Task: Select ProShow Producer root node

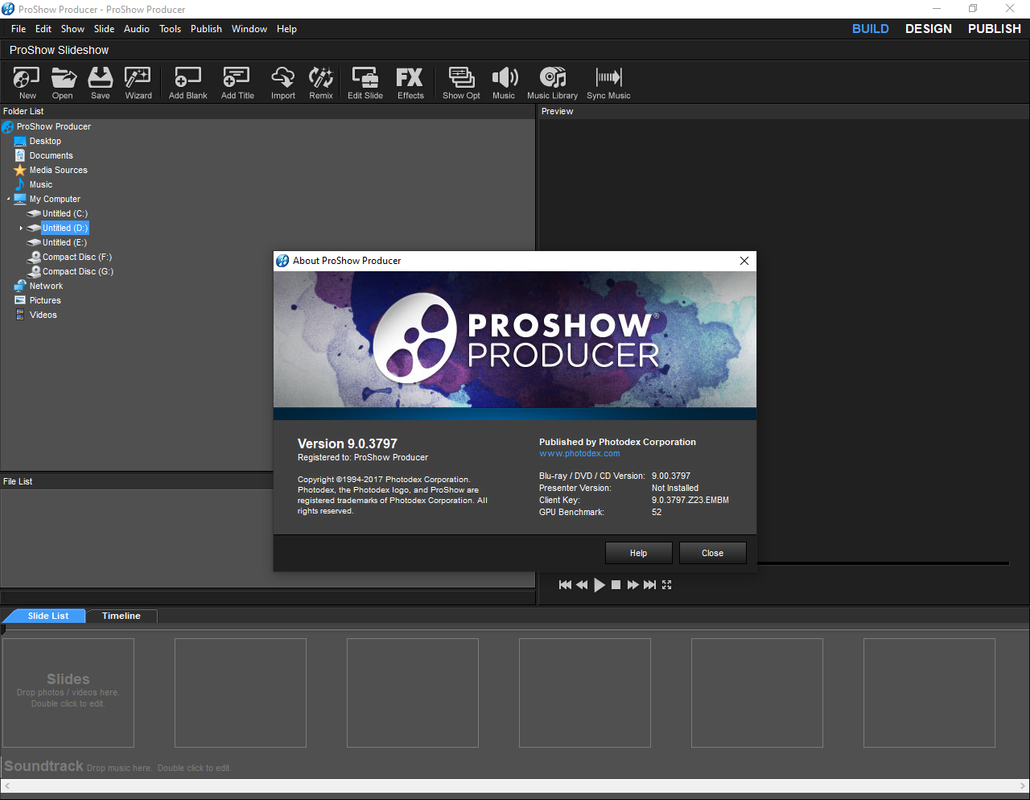Action: 53,127
